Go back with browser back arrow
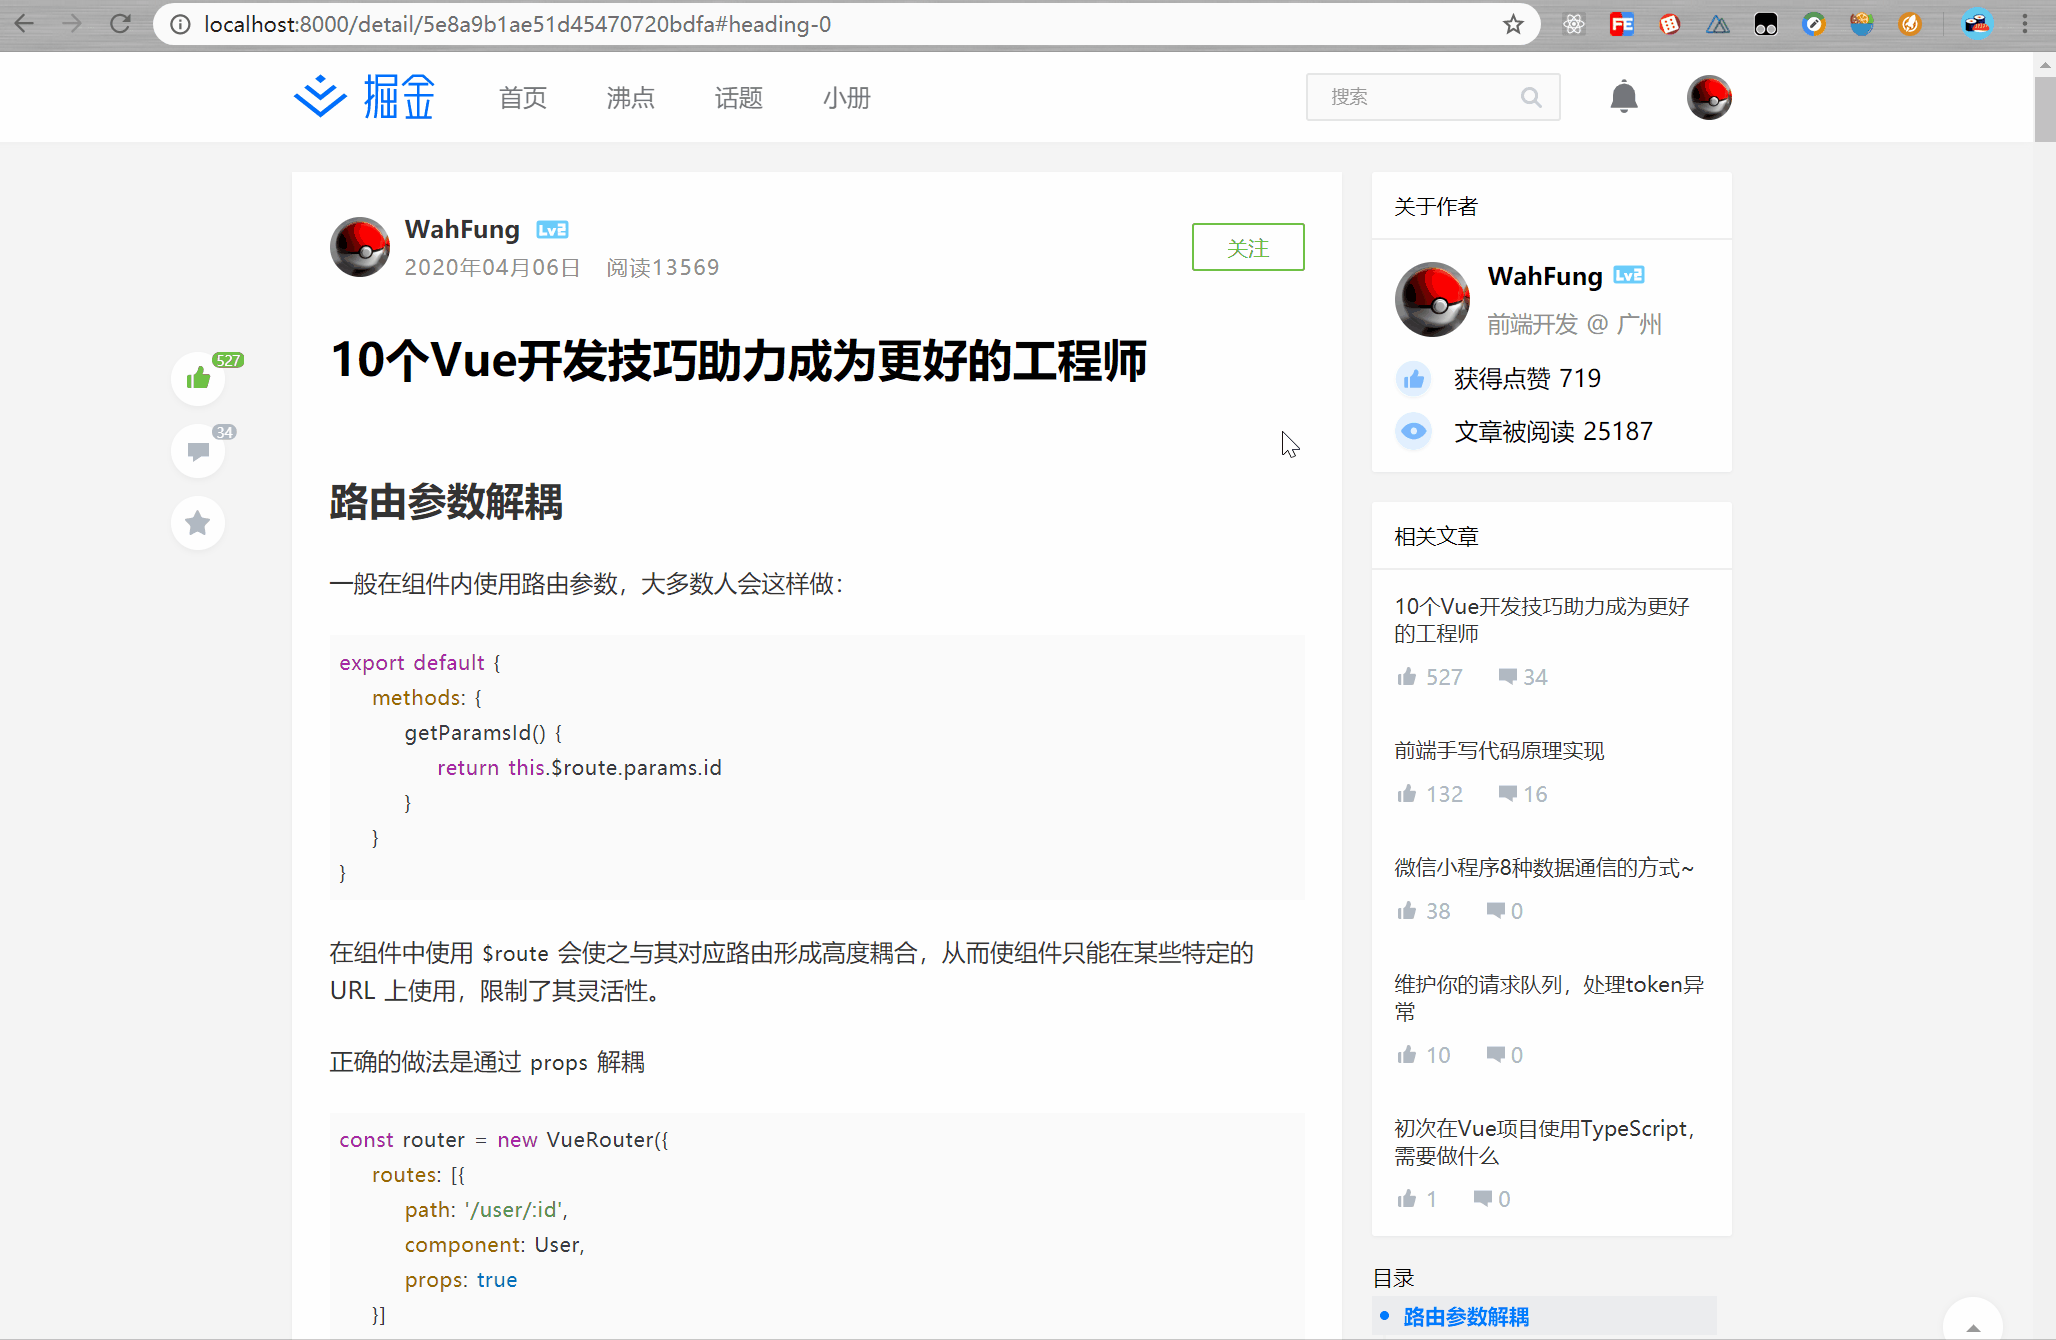Viewport: 2056px width, 1340px height. point(24,24)
